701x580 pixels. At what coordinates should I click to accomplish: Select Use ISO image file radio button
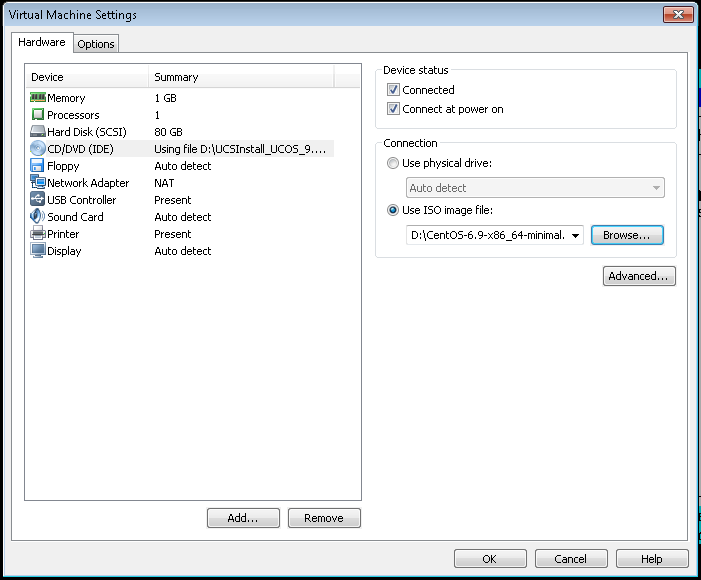(x=393, y=210)
